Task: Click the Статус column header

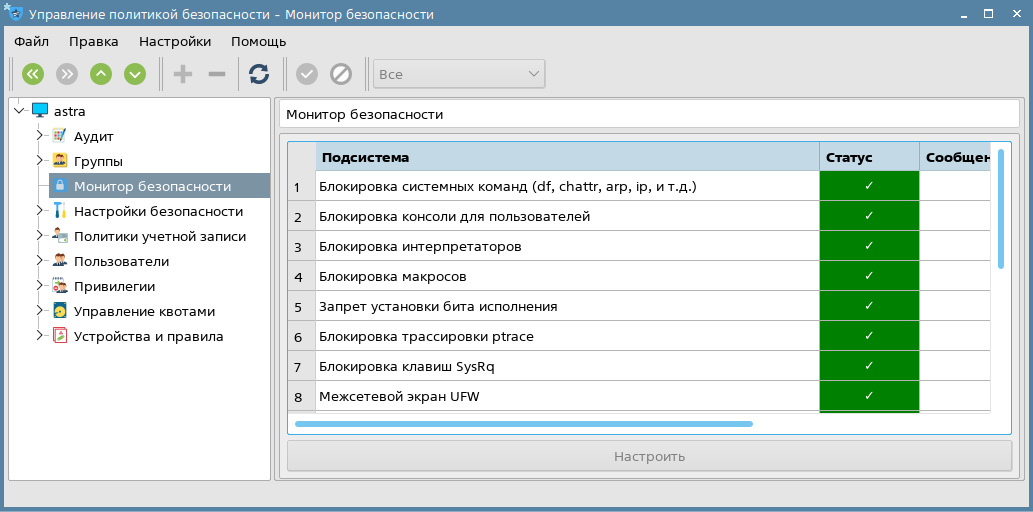Action: [x=870, y=157]
